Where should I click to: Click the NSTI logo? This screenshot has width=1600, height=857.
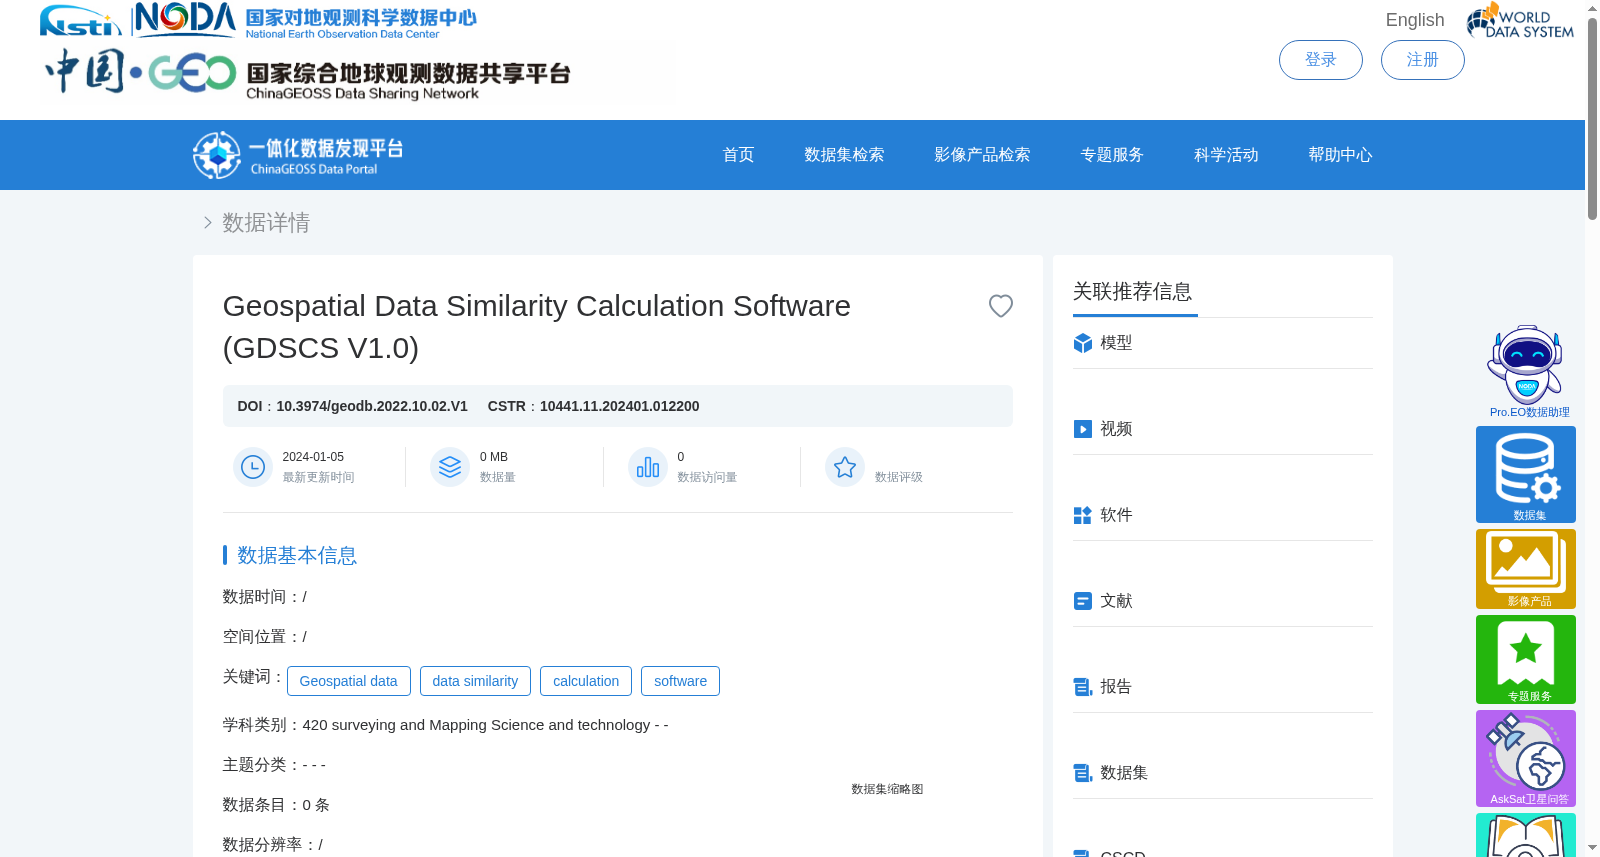80,20
